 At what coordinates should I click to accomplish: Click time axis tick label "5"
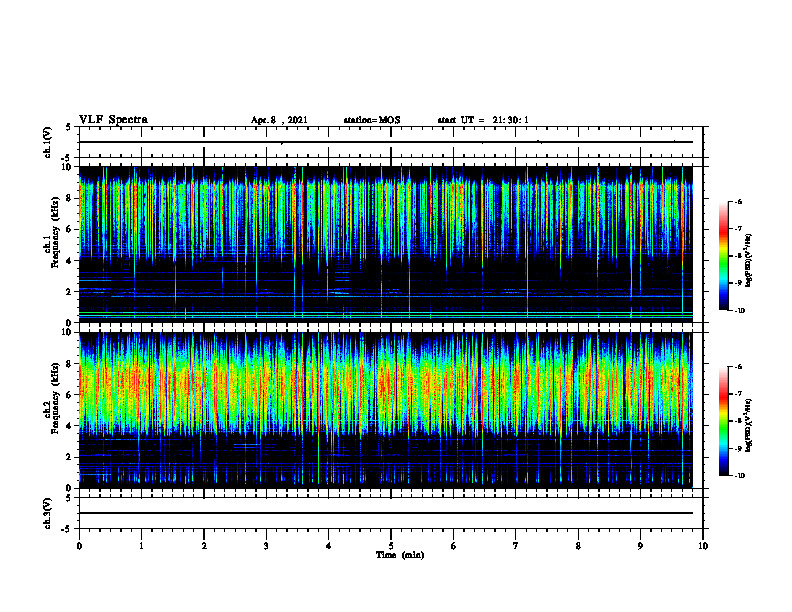391,546
